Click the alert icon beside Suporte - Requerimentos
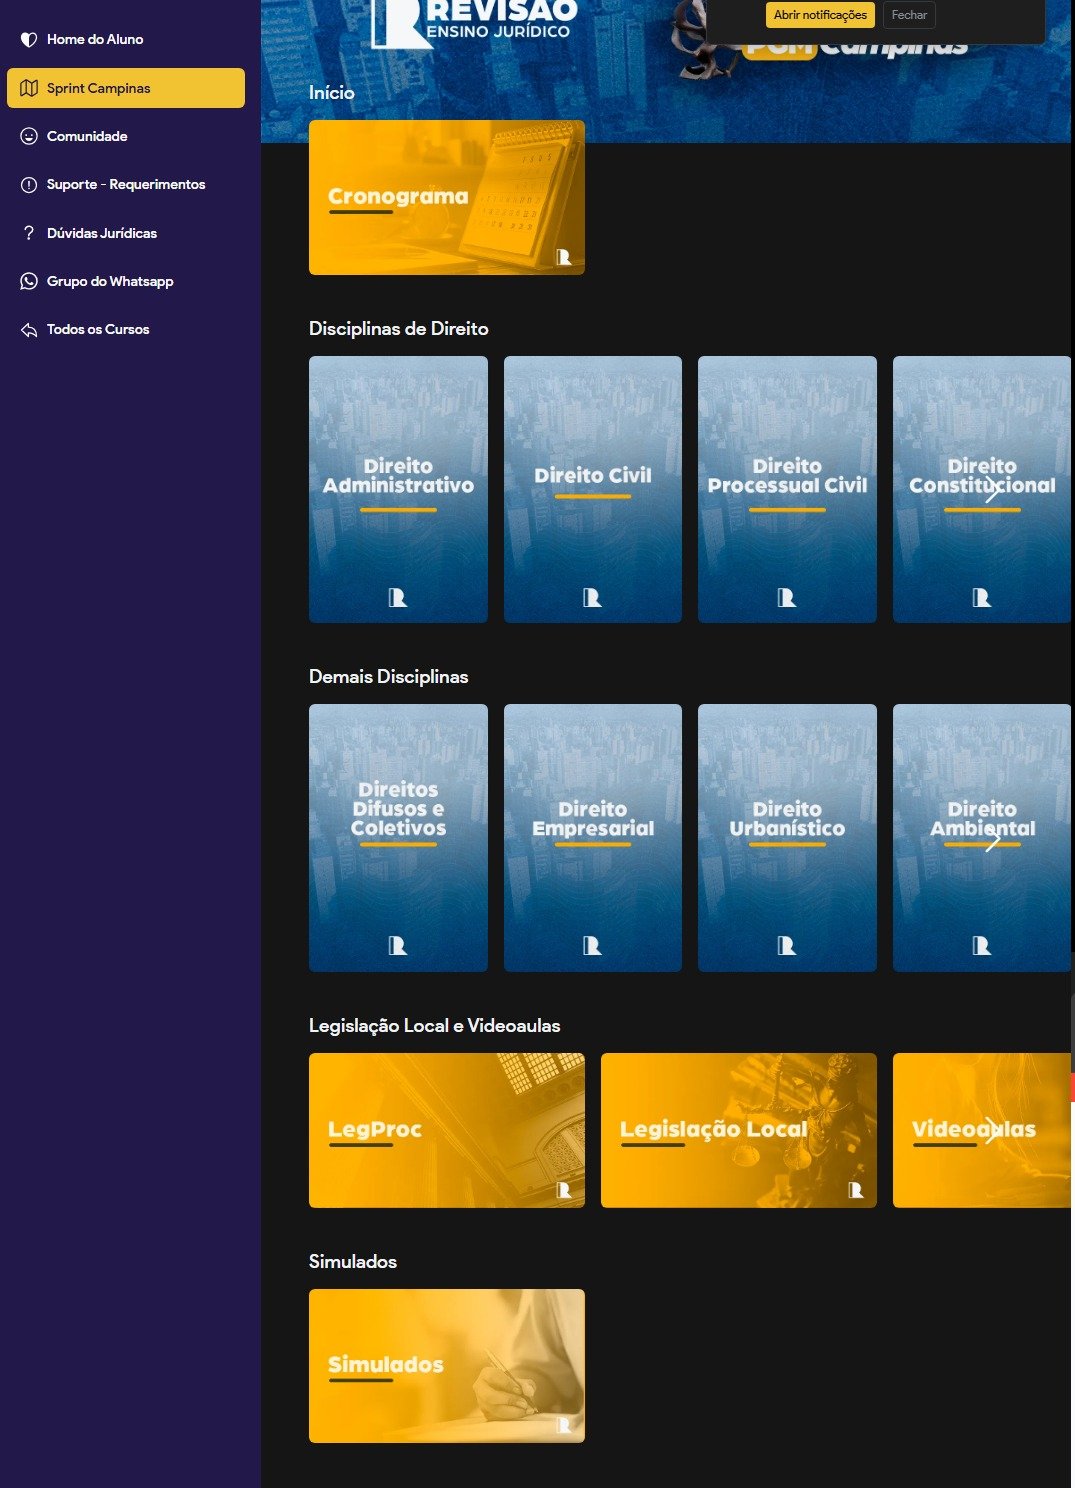Viewport: 1075px width, 1488px height. (29, 185)
